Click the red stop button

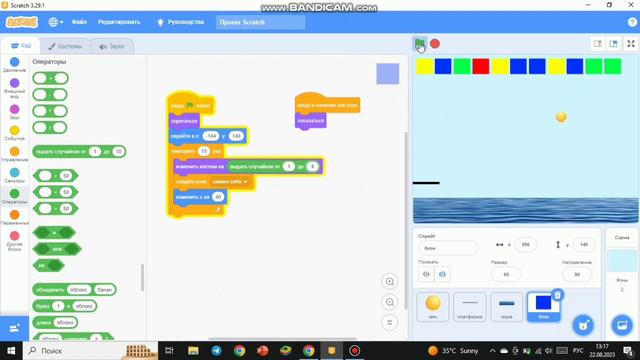click(x=435, y=44)
